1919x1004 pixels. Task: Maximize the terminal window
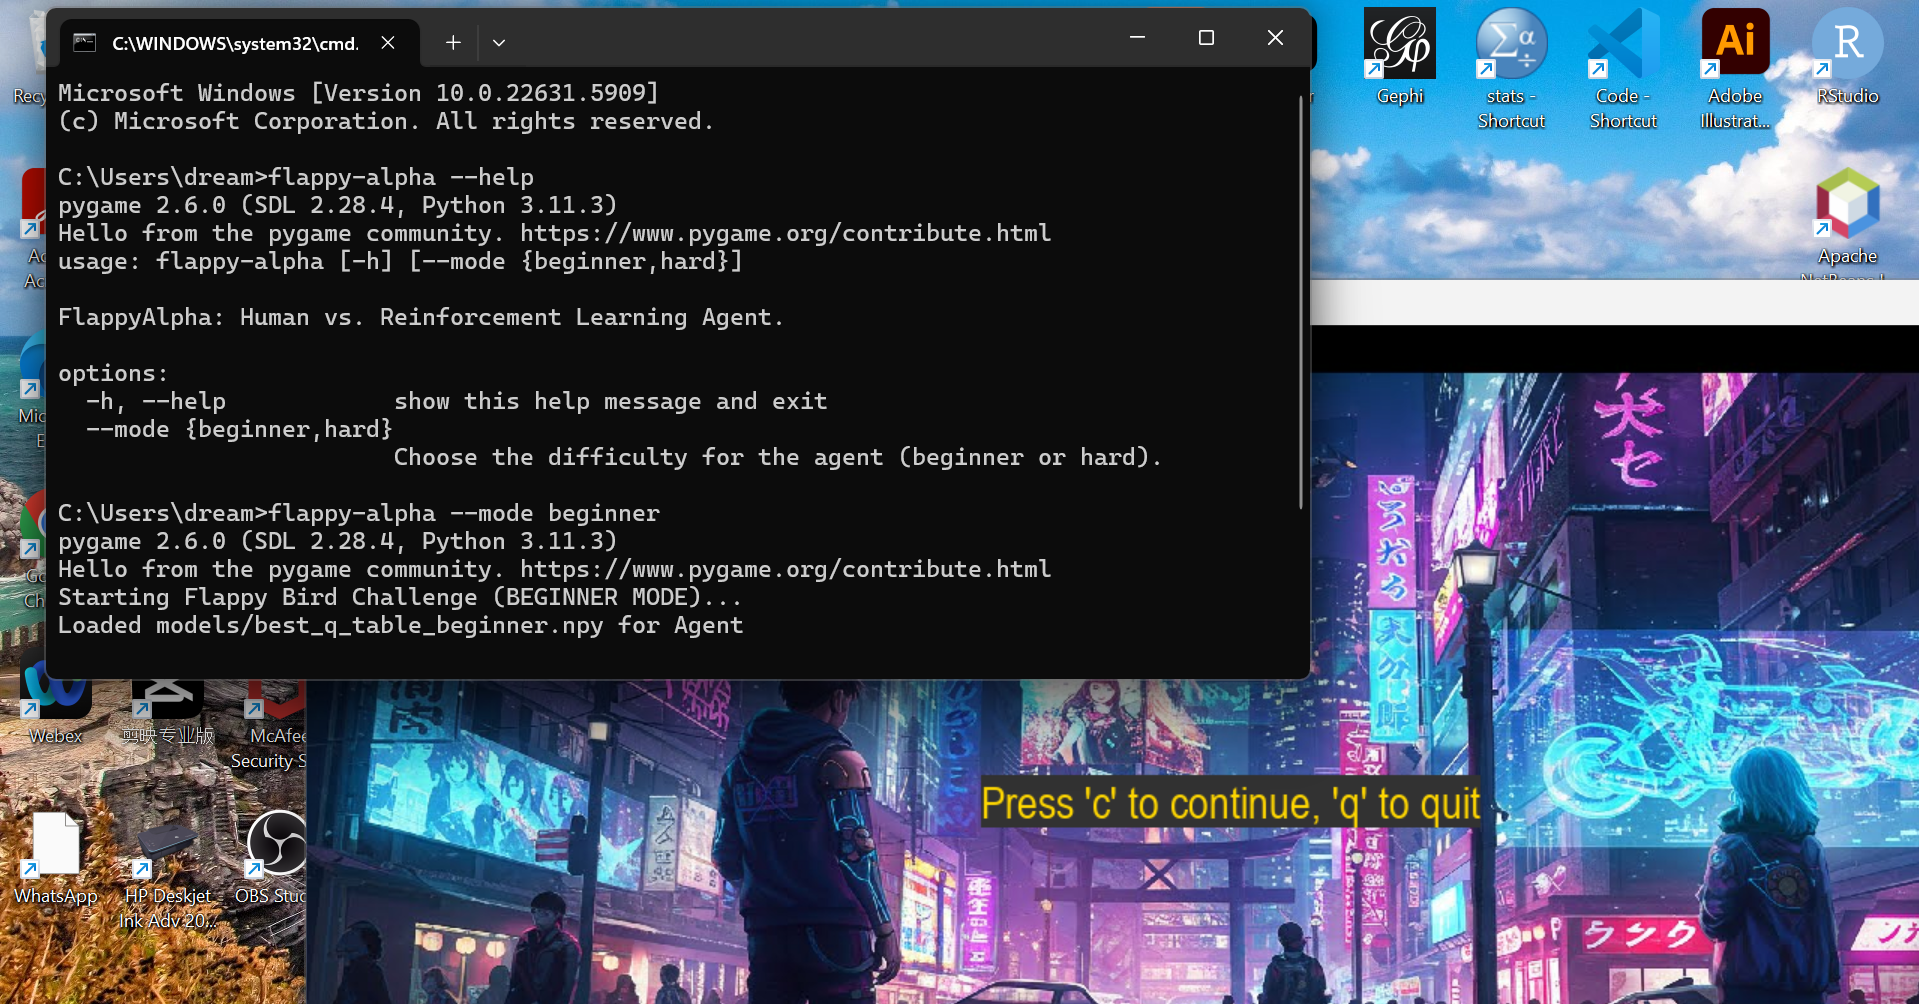click(1206, 37)
